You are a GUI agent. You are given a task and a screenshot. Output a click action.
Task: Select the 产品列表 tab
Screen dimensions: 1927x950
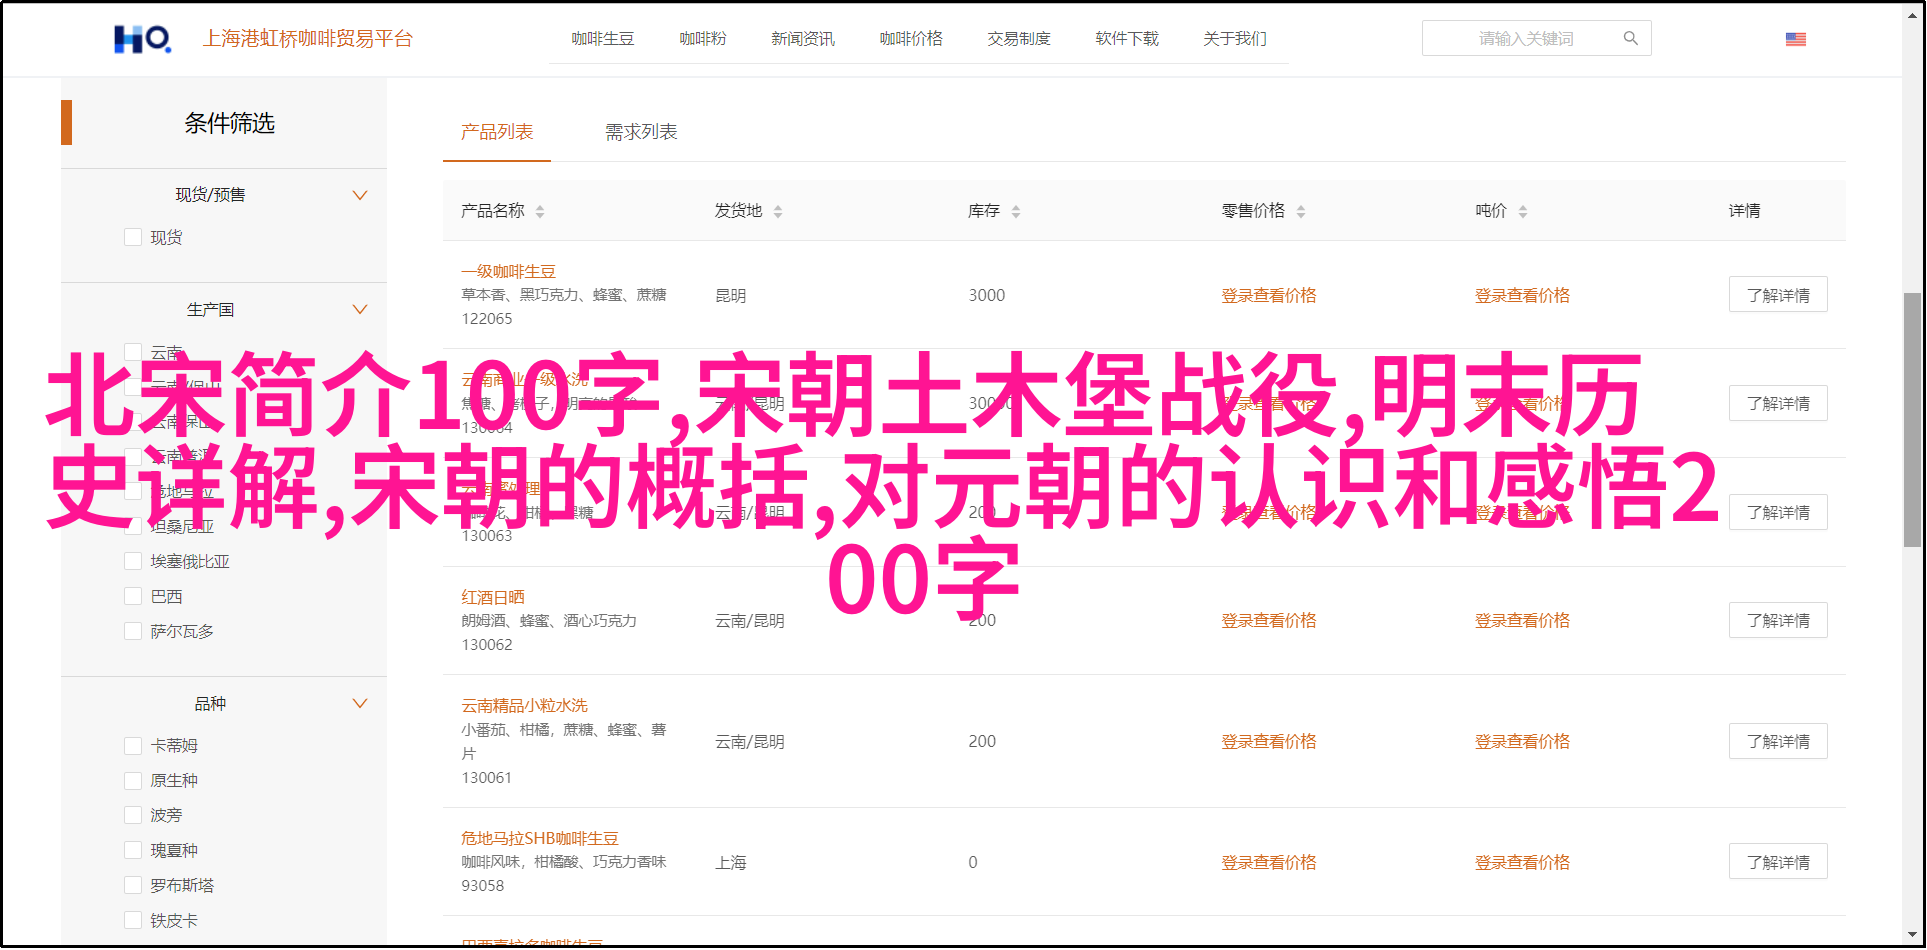tap(497, 132)
